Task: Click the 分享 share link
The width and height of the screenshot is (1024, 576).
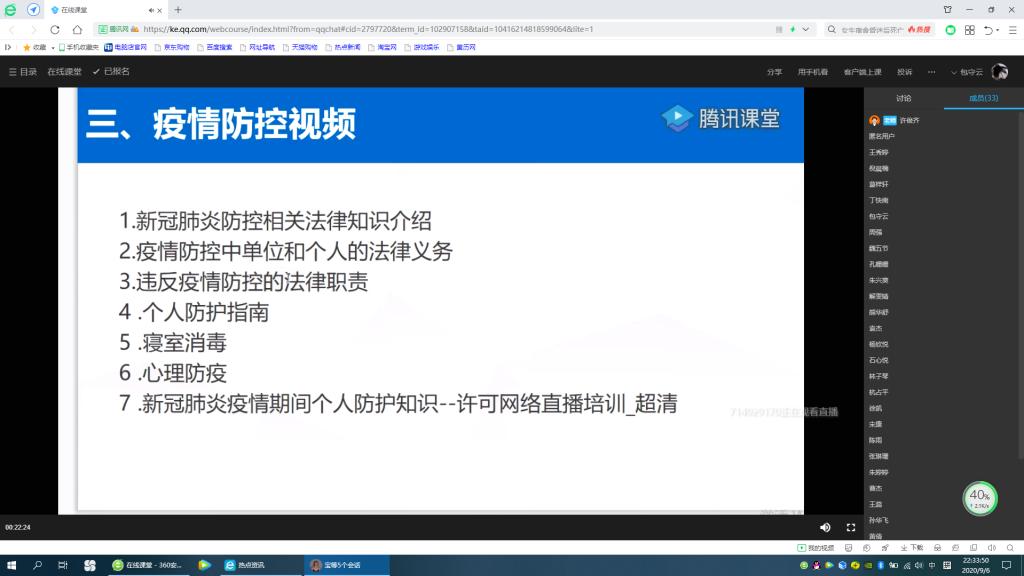Action: click(x=774, y=72)
